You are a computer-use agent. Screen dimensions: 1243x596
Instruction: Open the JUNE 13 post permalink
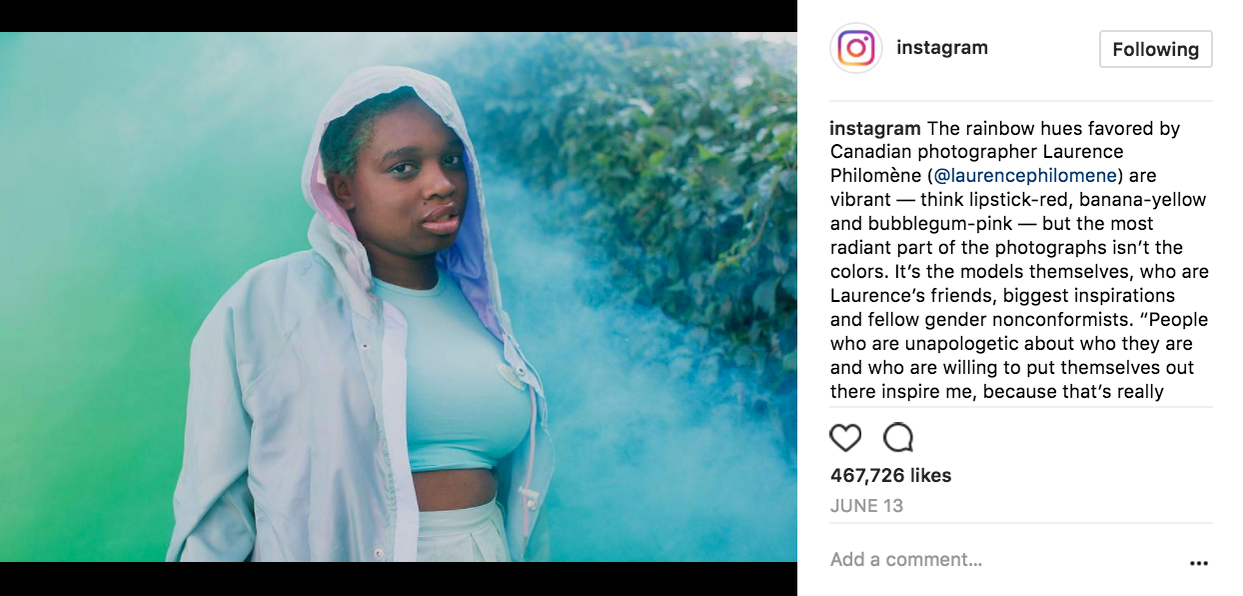(x=867, y=506)
